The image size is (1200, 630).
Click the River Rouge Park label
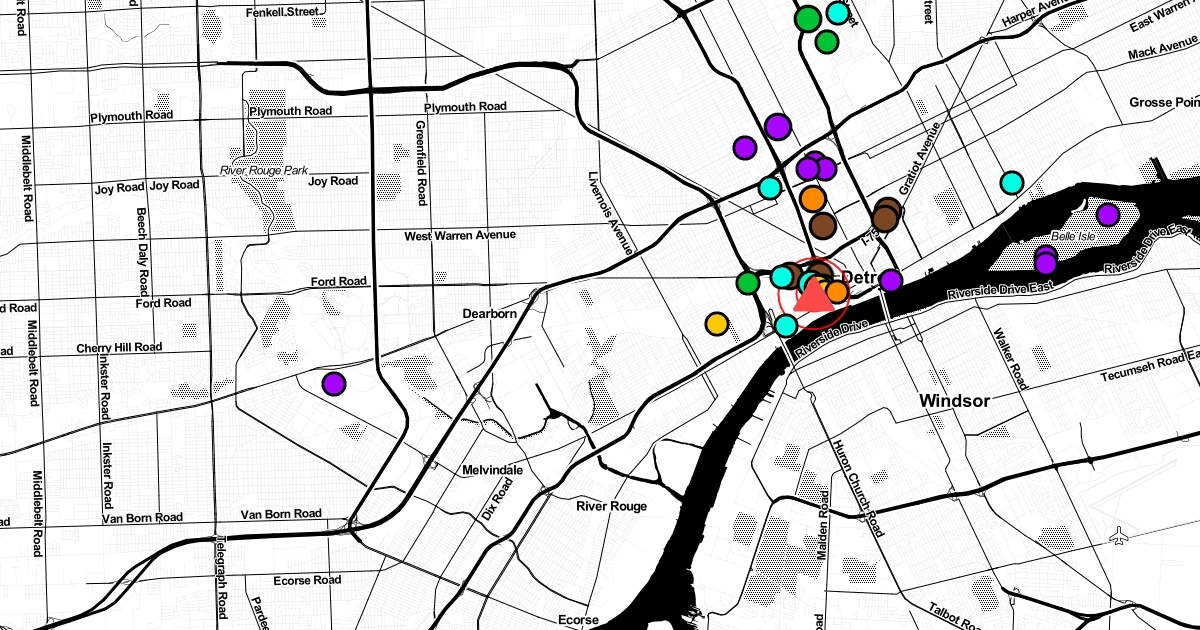click(x=265, y=170)
